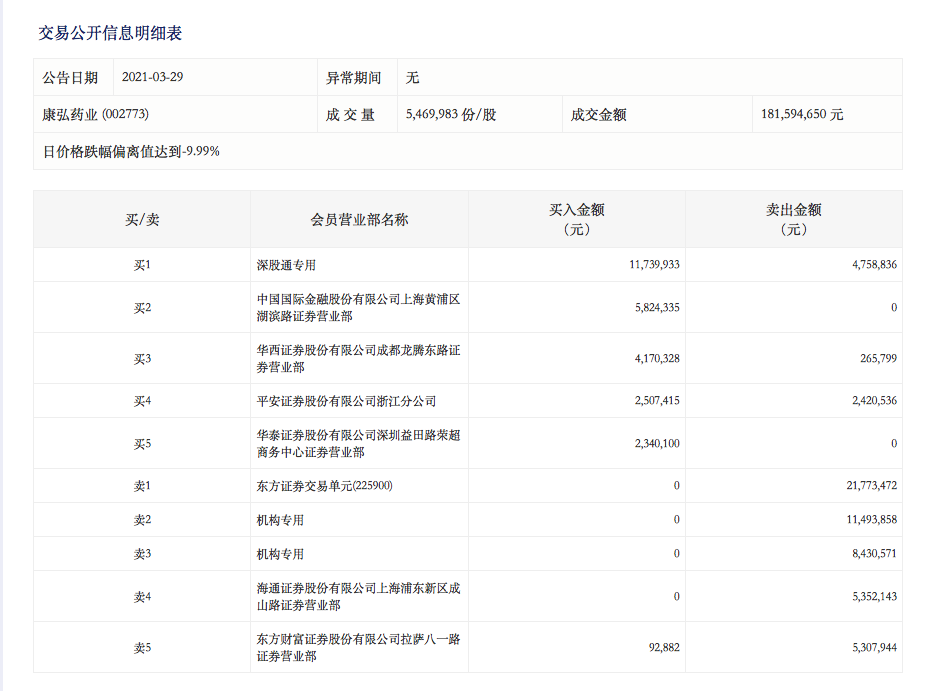Select buy amount 11,739,933
Image resolution: width=932 pixels, height=691 pixels.
(654, 264)
